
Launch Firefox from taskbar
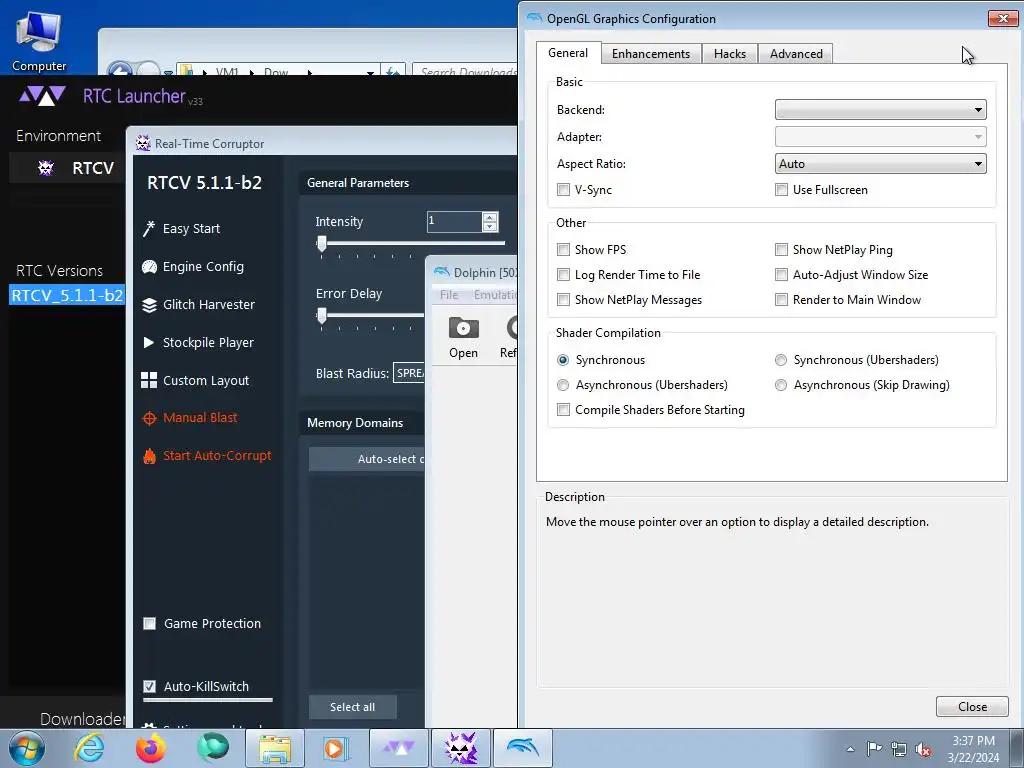point(151,748)
